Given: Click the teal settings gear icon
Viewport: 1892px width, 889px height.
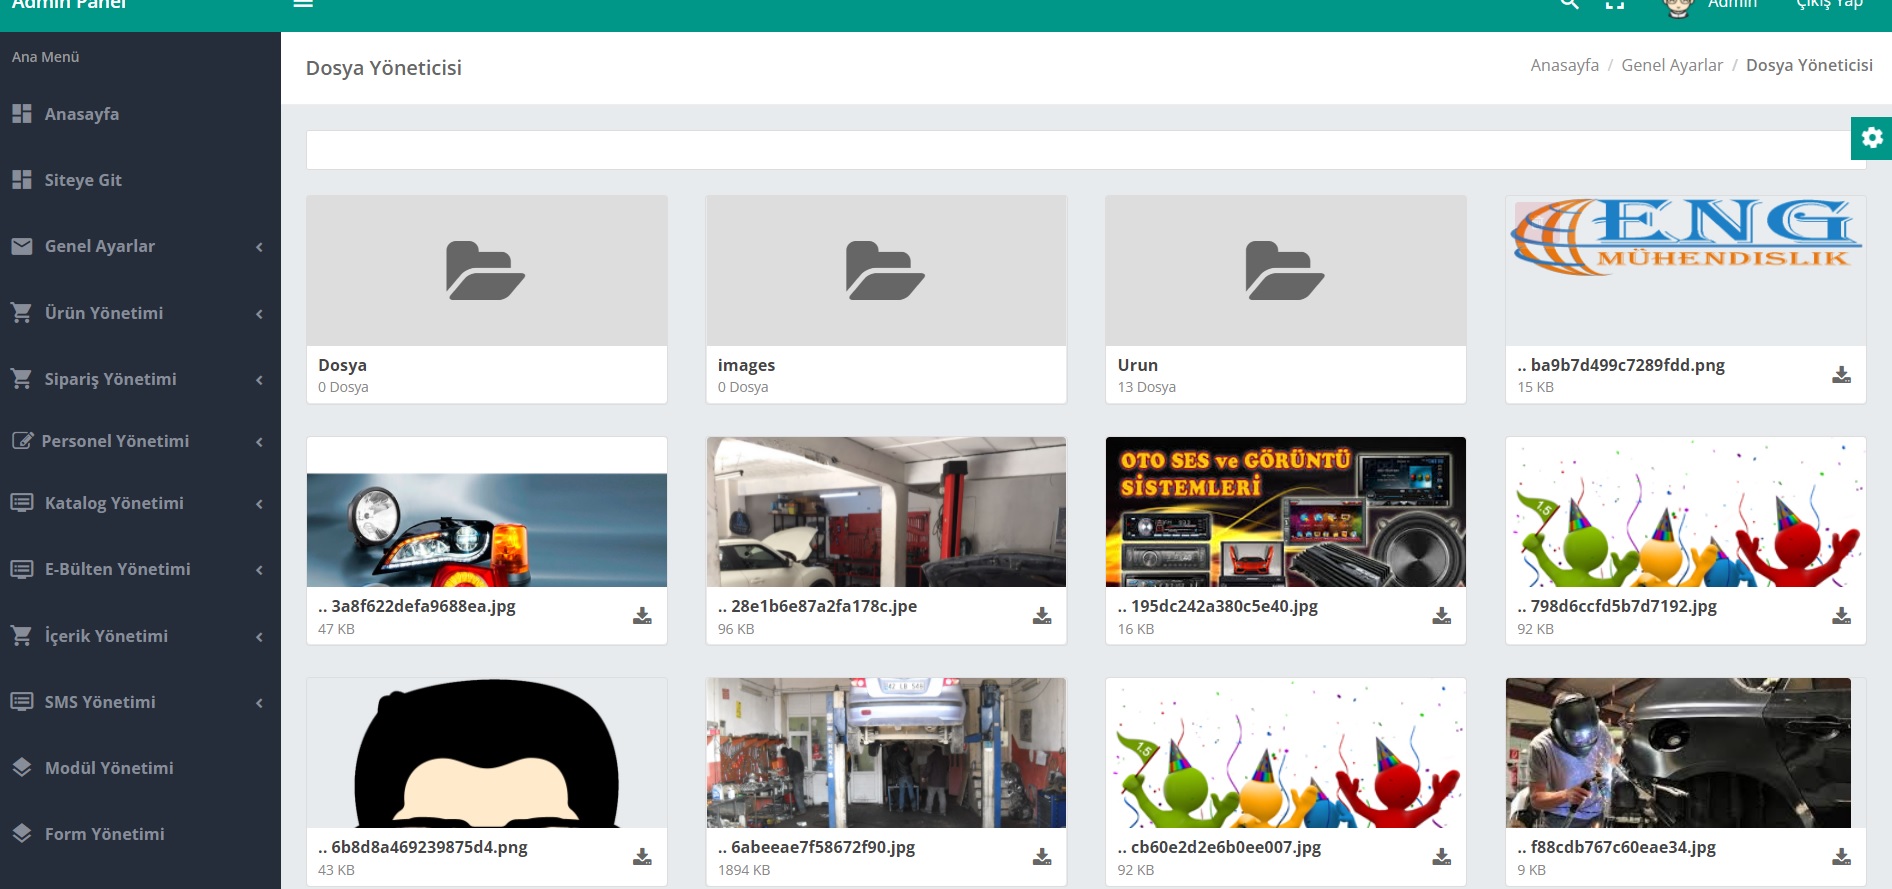Looking at the screenshot, I should [1871, 138].
